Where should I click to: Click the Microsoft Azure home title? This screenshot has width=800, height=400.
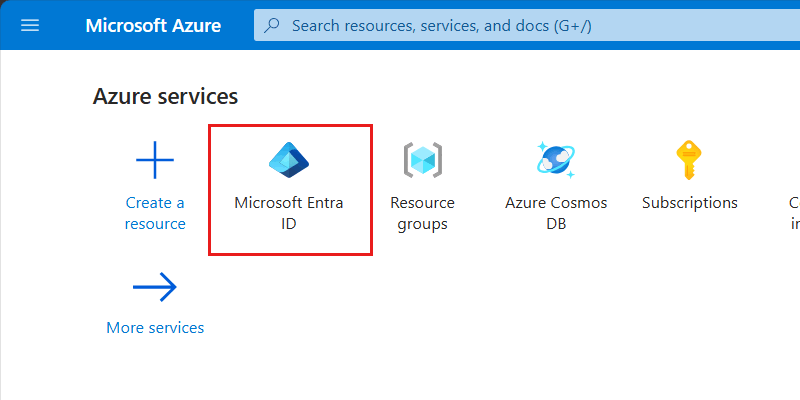[x=152, y=25]
